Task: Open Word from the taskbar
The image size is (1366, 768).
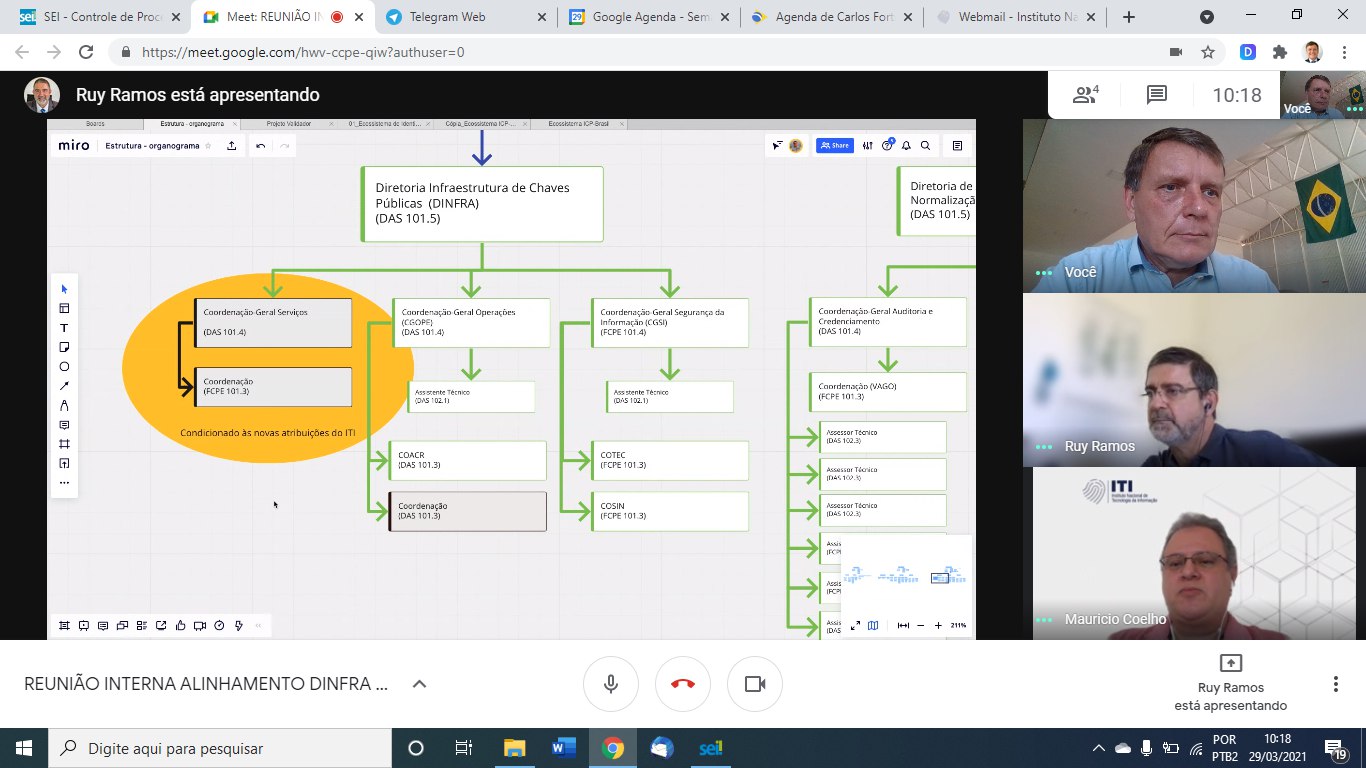Action: click(x=563, y=748)
